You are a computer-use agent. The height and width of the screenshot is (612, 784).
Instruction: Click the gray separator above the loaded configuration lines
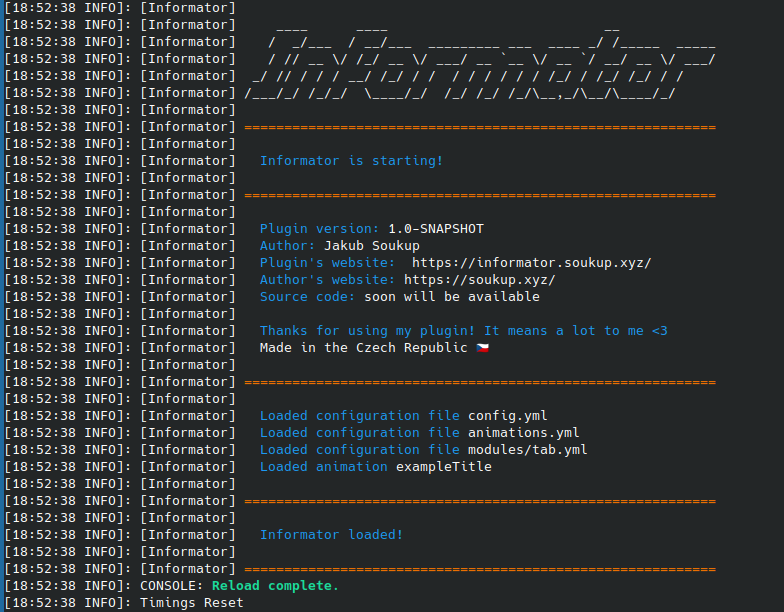[480, 382]
